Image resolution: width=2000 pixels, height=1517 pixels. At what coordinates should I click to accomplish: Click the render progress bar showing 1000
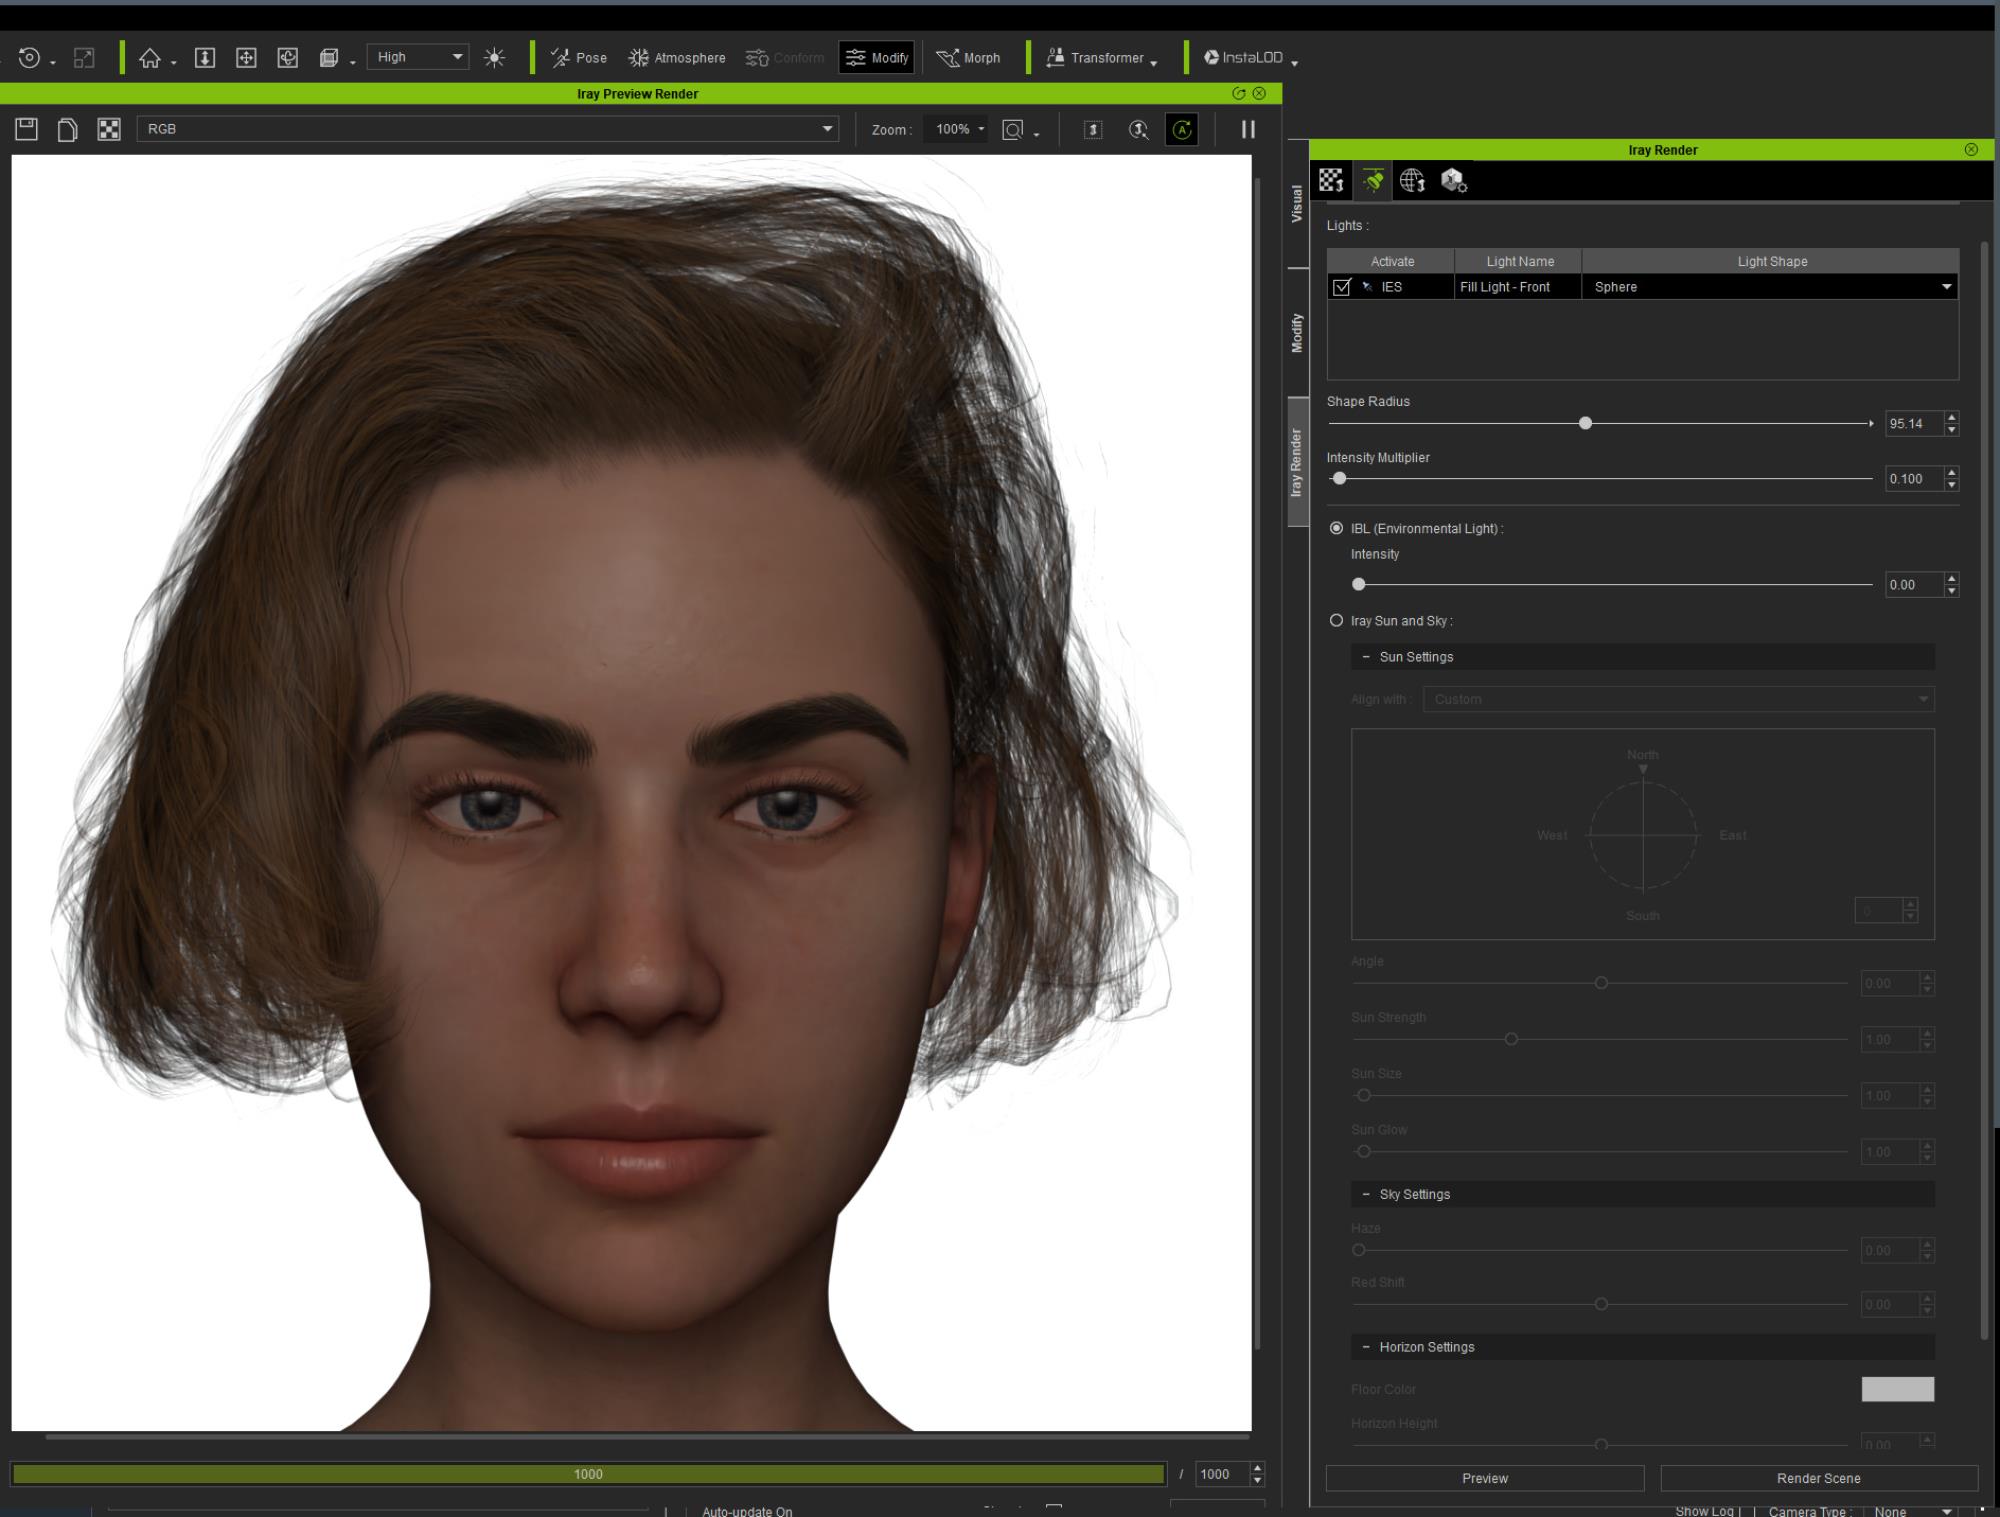[x=588, y=1474]
